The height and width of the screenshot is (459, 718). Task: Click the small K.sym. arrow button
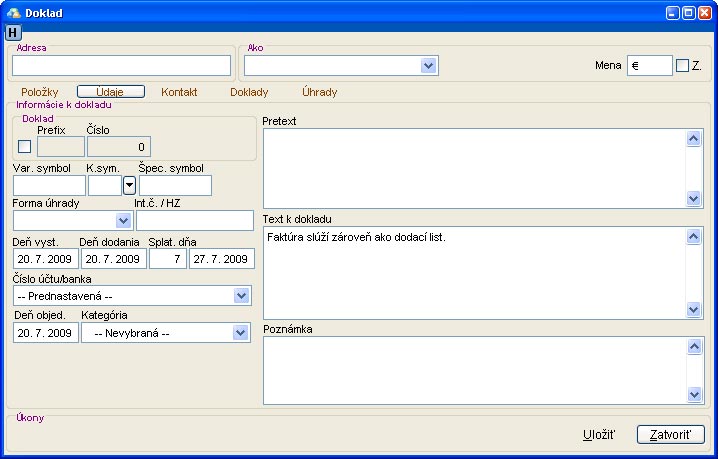(x=129, y=185)
